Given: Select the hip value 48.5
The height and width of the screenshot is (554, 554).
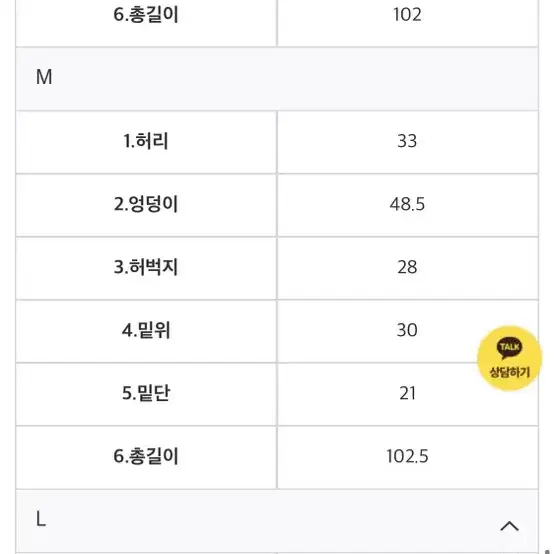Looking at the screenshot, I should 407,204.
